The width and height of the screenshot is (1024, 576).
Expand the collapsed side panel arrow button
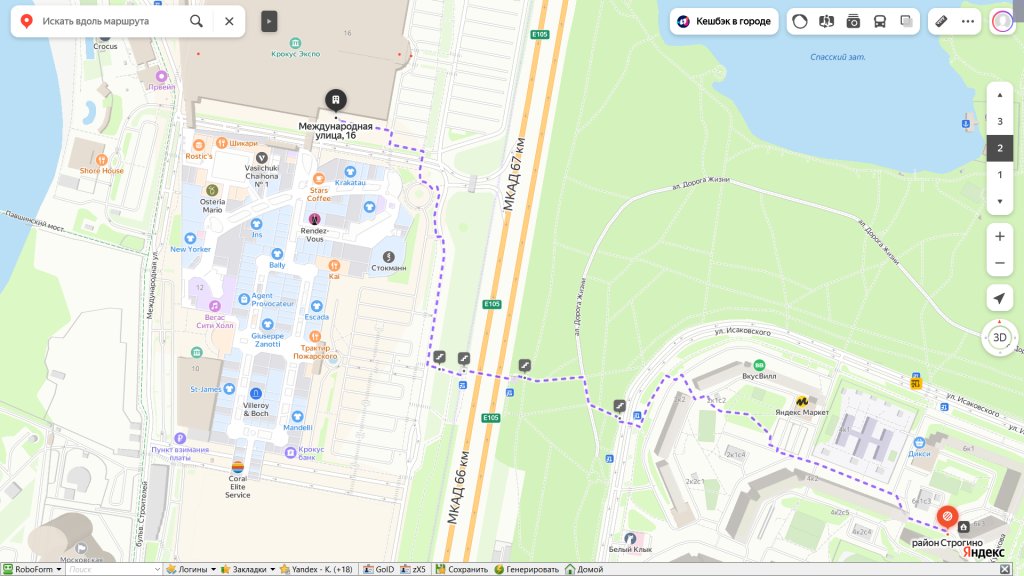tap(269, 21)
